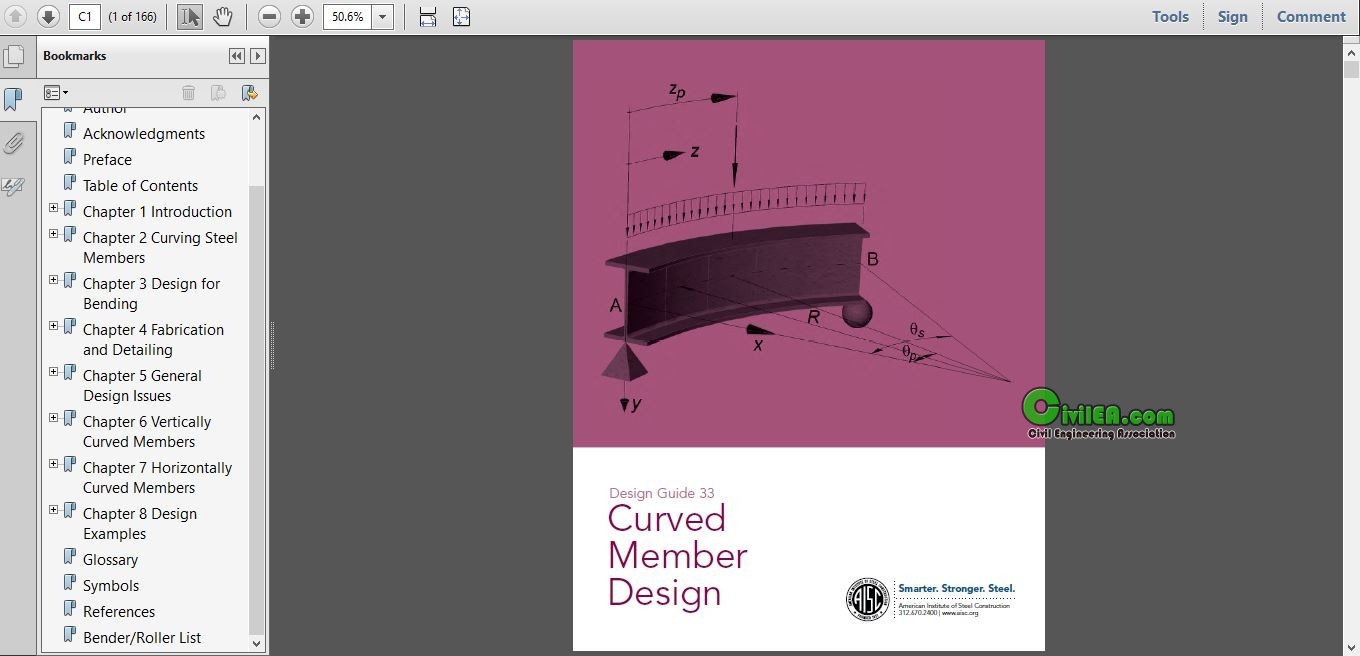The image size is (1360, 656).
Task: Open the Tools pane
Action: click(1170, 16)
